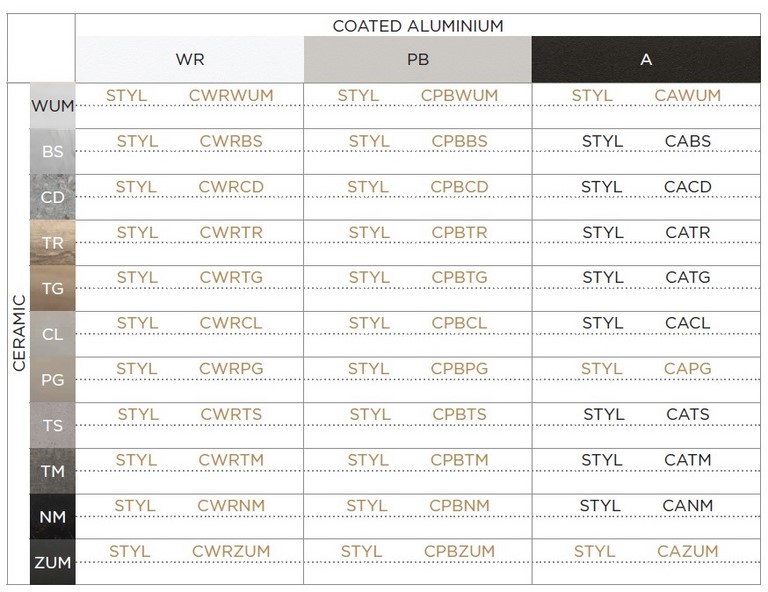Viewport: 768px width, 592px height.
Task: Click product code CWRWUM
Action: pyautogui.click(x=231, y=95)
